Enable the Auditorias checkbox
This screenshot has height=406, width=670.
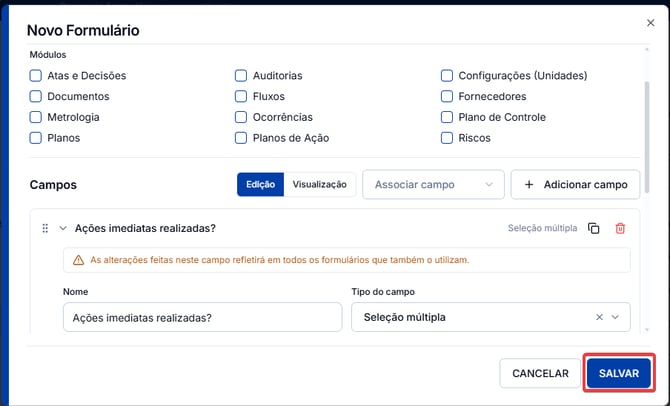[241, 76]
